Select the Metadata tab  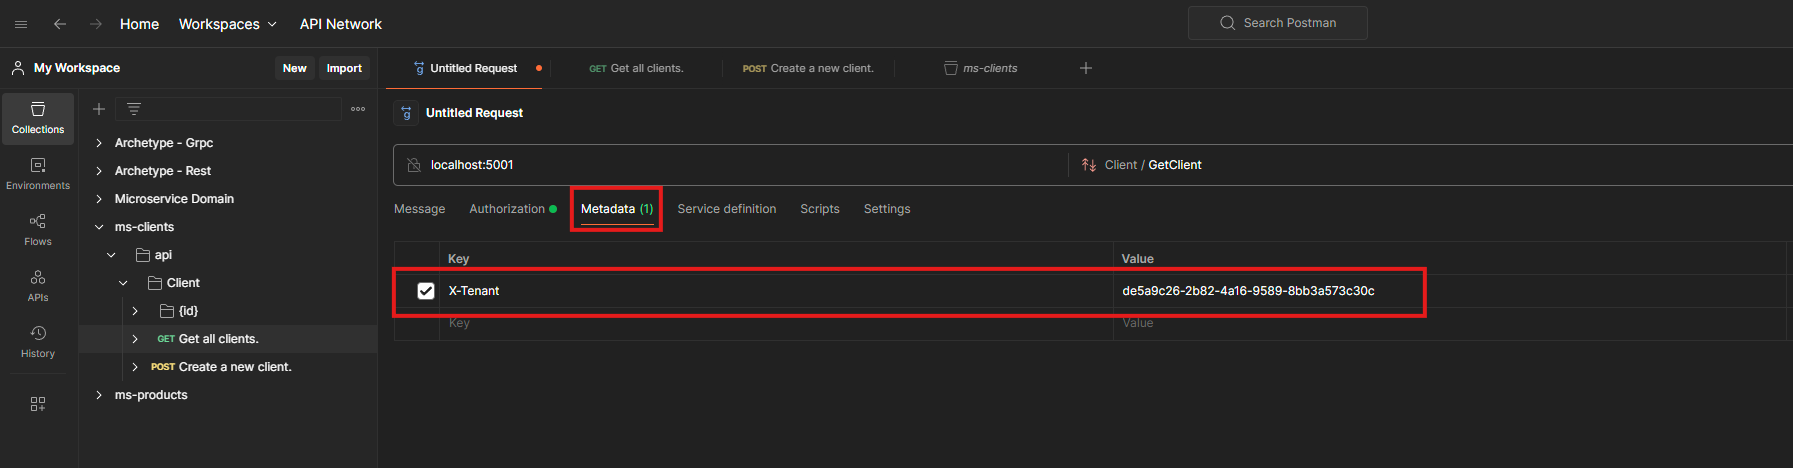point(617,209)
